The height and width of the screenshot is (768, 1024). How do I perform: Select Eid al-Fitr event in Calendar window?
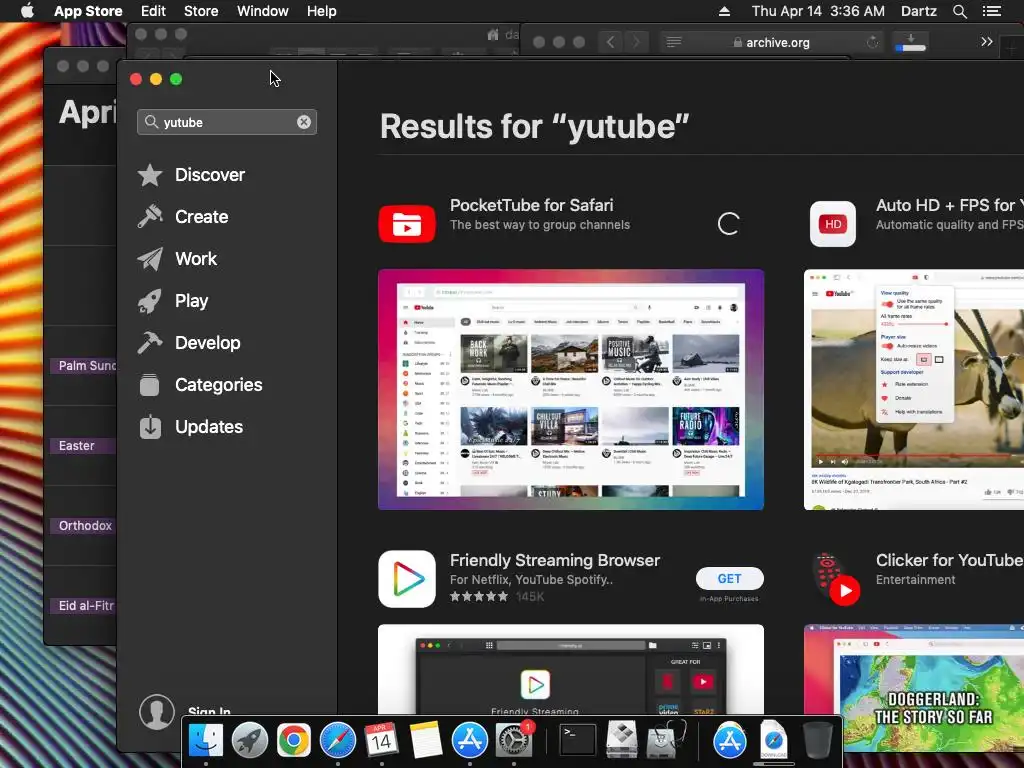pos(83,606)
